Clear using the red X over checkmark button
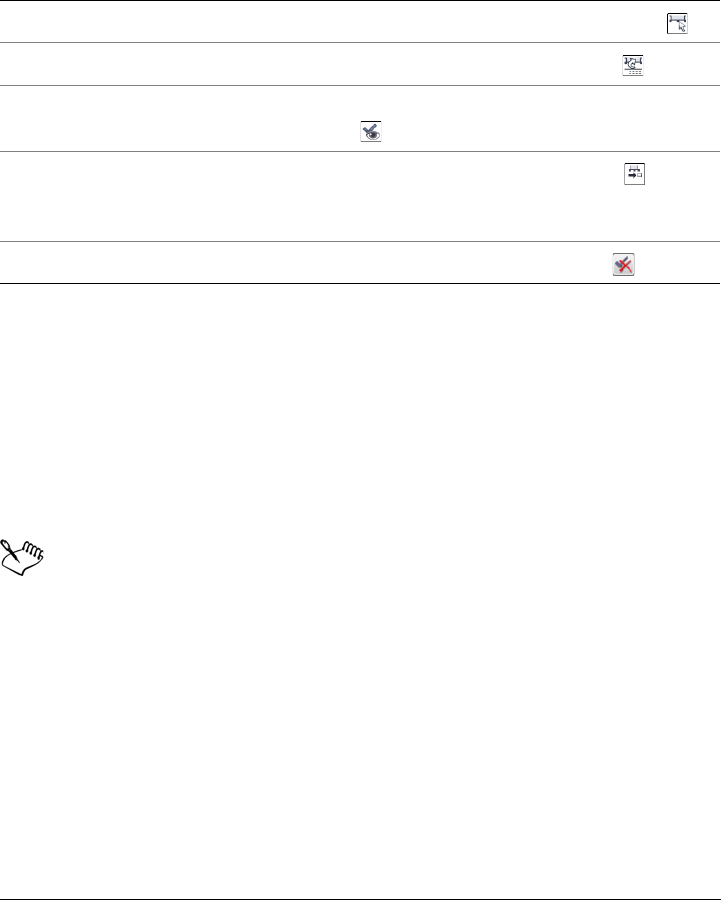The image size is (721, 900). [623, 264]
